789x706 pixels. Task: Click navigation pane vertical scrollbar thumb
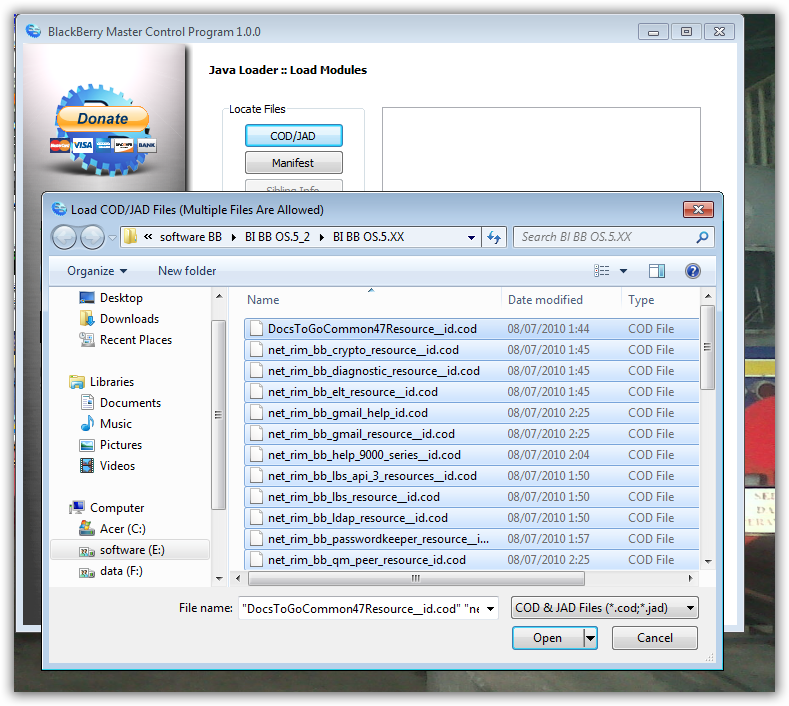(x=218, y=415)
